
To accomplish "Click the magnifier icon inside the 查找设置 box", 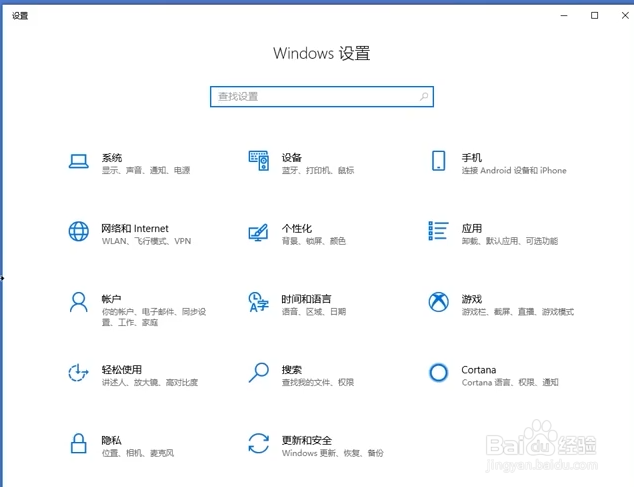I will coord(424,97).
